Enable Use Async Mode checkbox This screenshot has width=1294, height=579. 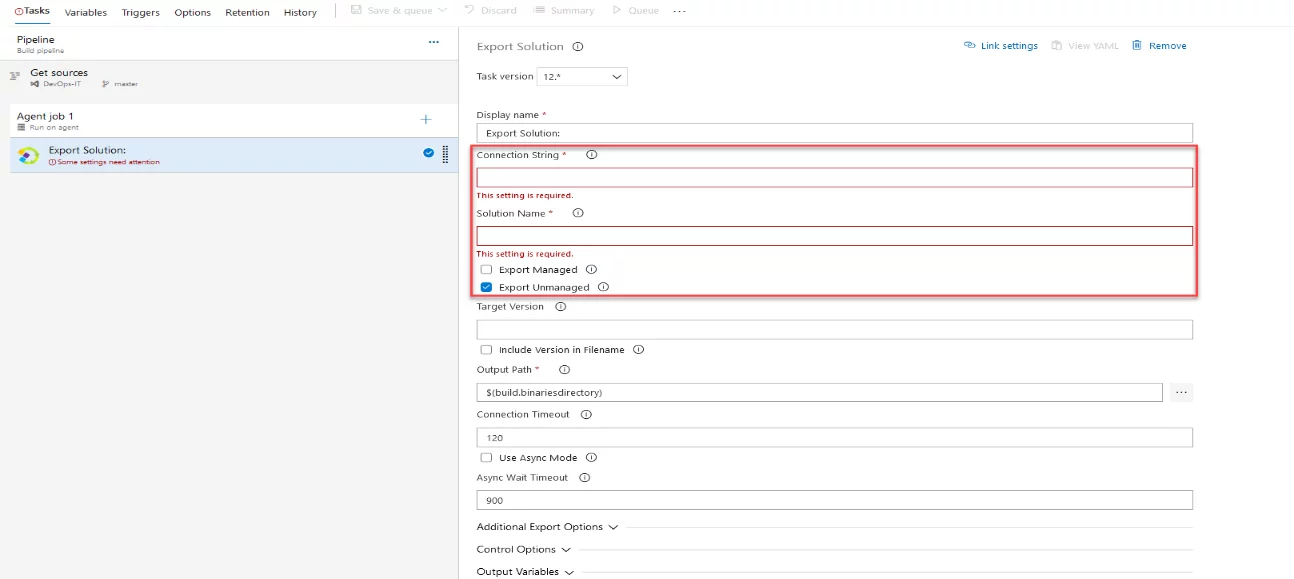coord(486,458)
